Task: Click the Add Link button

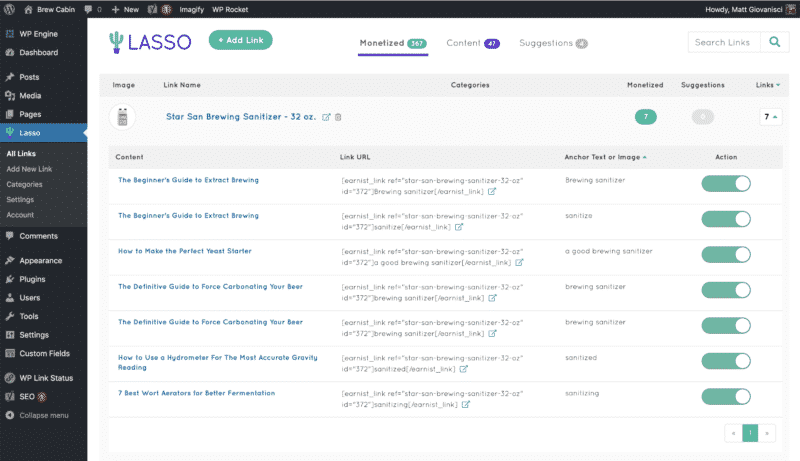Action: point(240,40)
